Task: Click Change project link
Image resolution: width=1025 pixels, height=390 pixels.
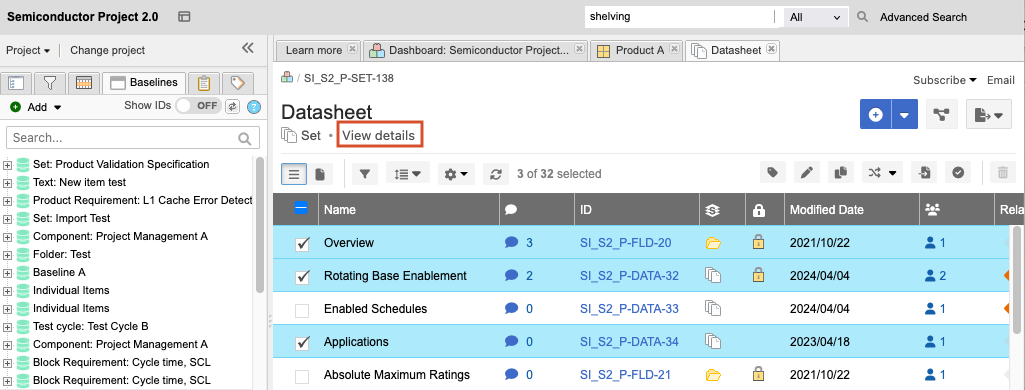Action: pos(107,50)
